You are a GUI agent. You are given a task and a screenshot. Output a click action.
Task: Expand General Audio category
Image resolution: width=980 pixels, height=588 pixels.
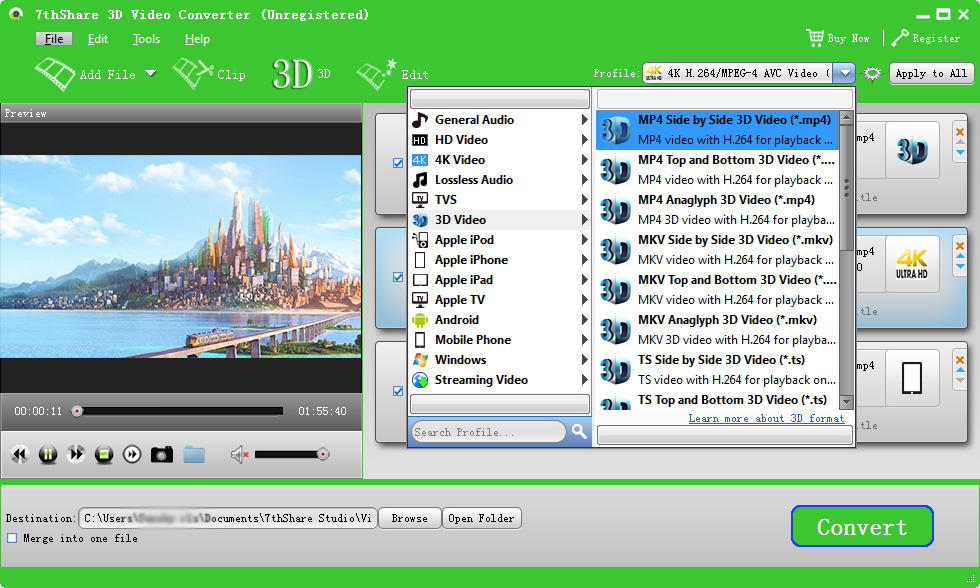pyautogui.click(x=501, y=119)
